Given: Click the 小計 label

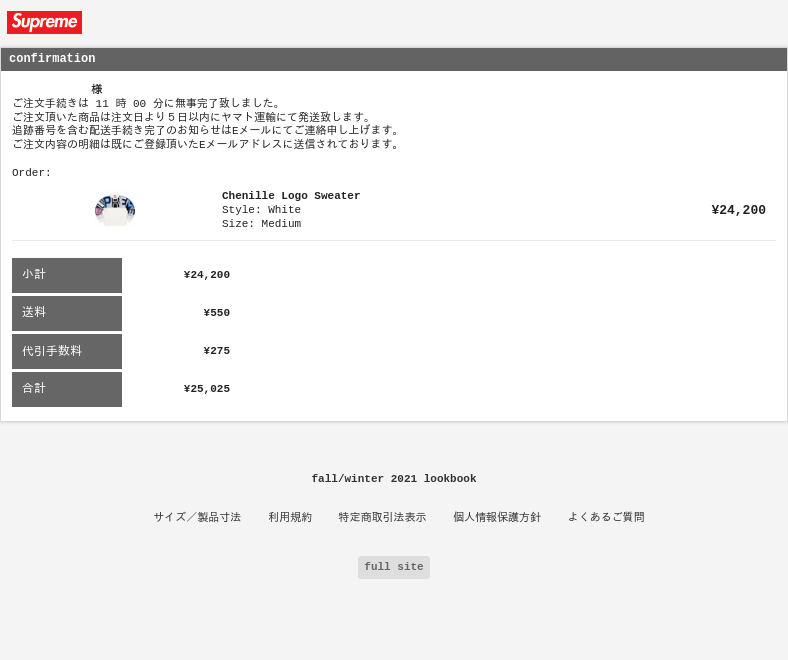Looking at the screenshot, I should pyautogui.click(x=67, y=275).
